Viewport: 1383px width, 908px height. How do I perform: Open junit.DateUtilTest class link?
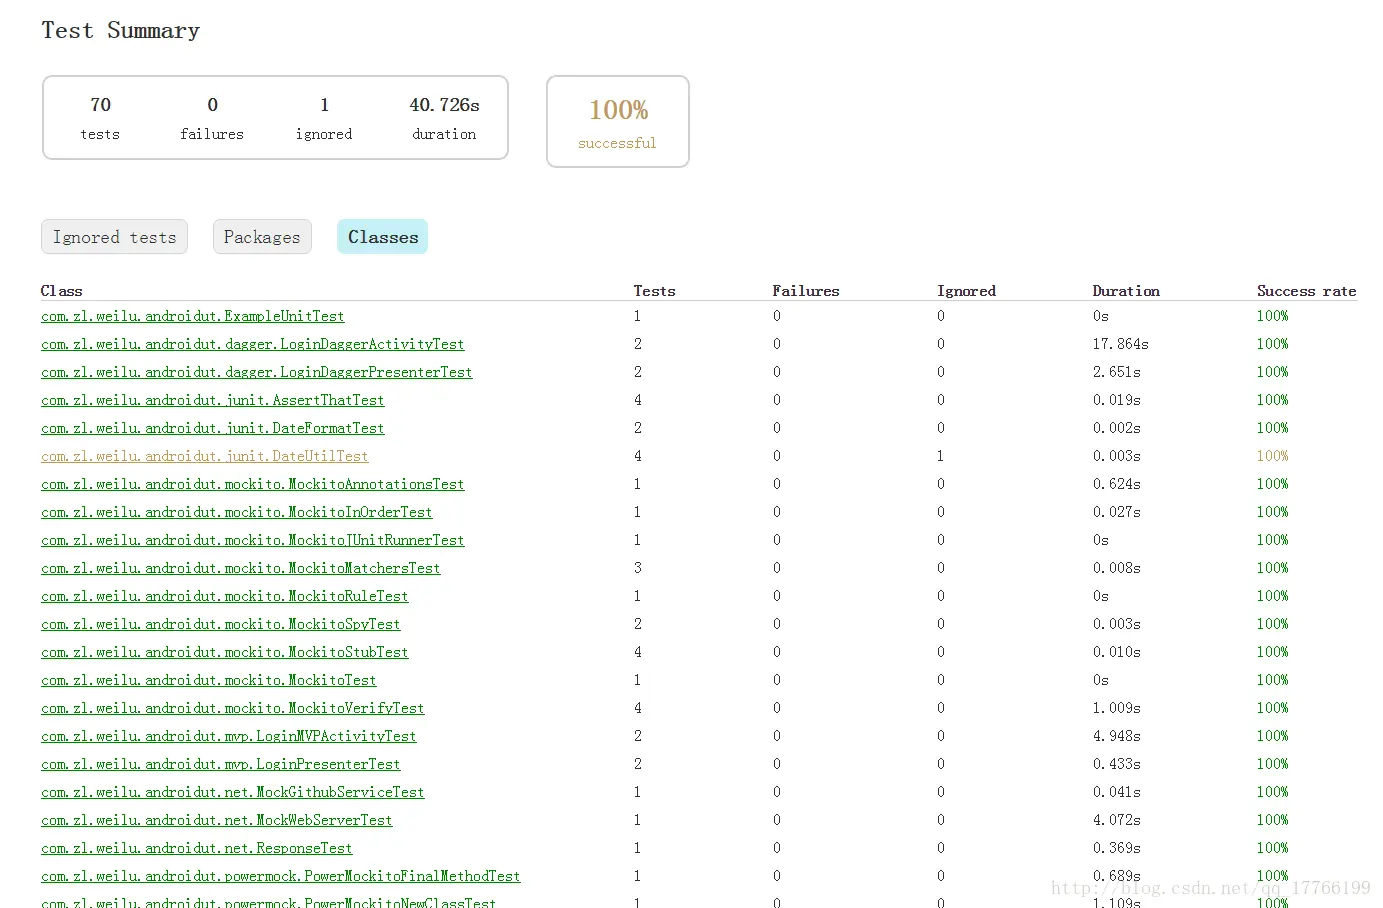pos(205,456)
